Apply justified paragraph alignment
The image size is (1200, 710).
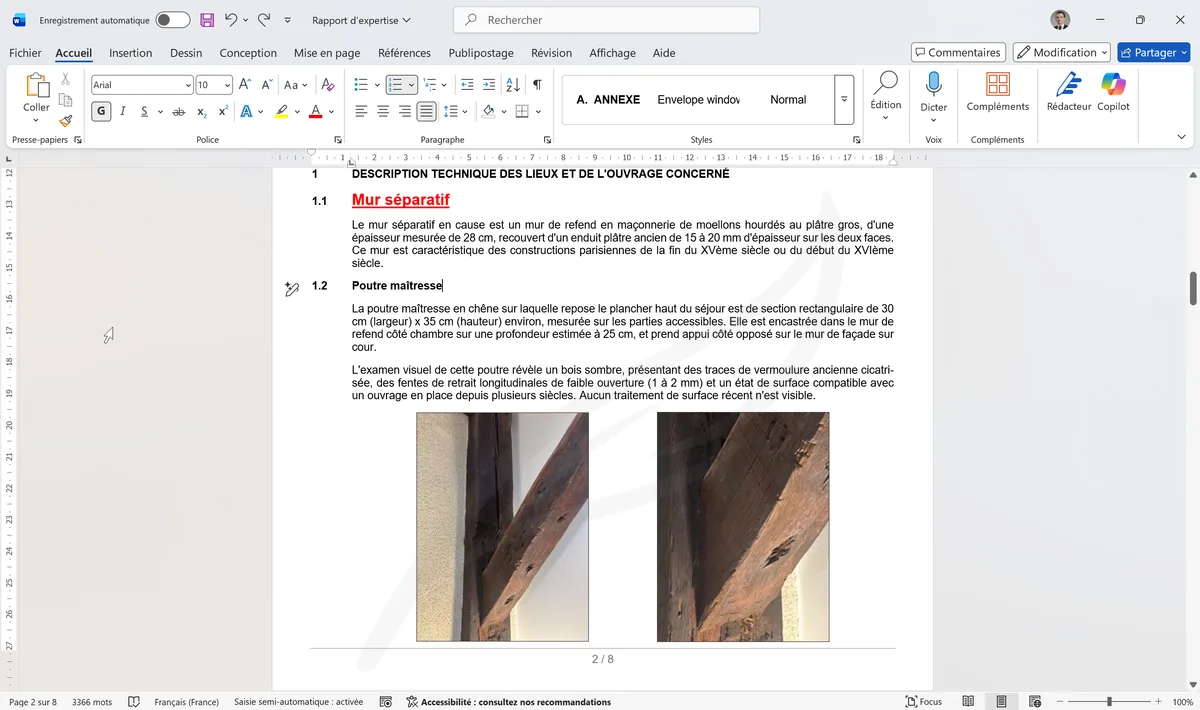pos(427,111)
